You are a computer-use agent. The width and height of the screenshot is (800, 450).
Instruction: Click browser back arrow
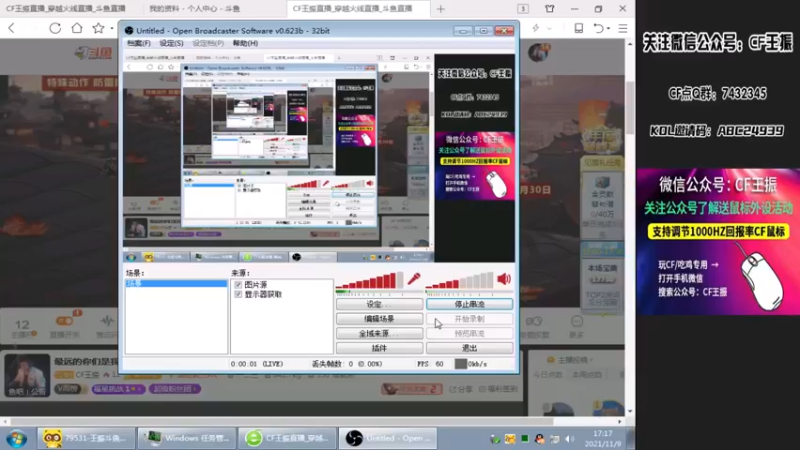(x=12, y=28)
